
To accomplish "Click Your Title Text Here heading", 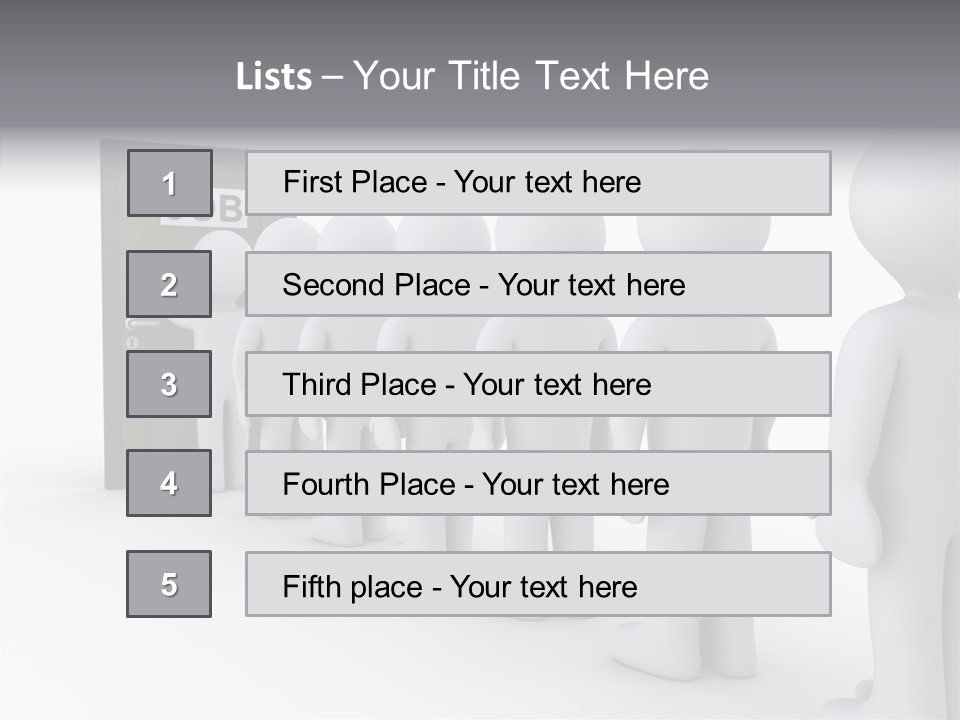I will 531,76.
